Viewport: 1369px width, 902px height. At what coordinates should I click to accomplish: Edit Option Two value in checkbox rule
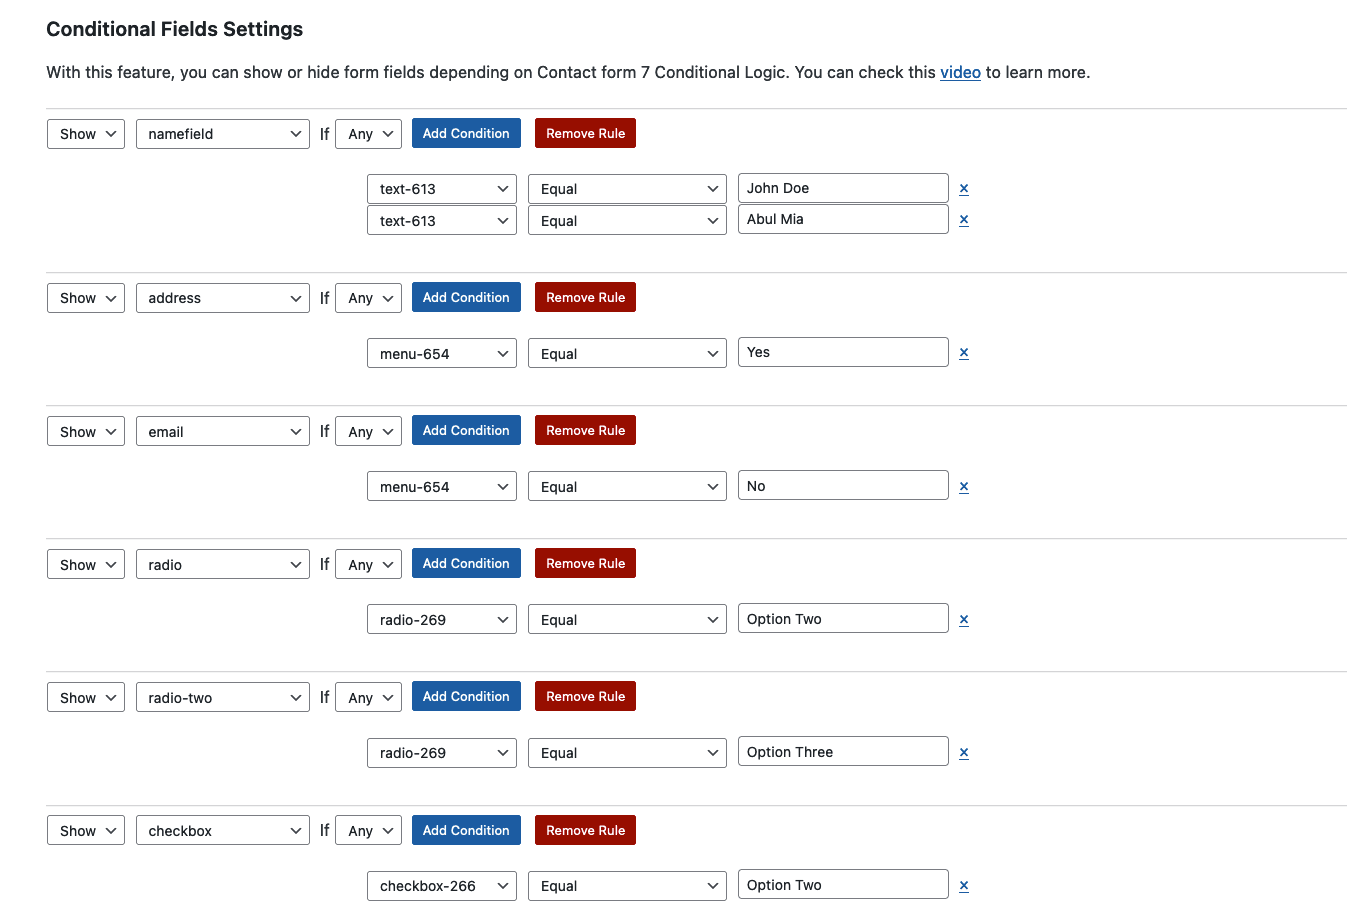pos(843,884)
